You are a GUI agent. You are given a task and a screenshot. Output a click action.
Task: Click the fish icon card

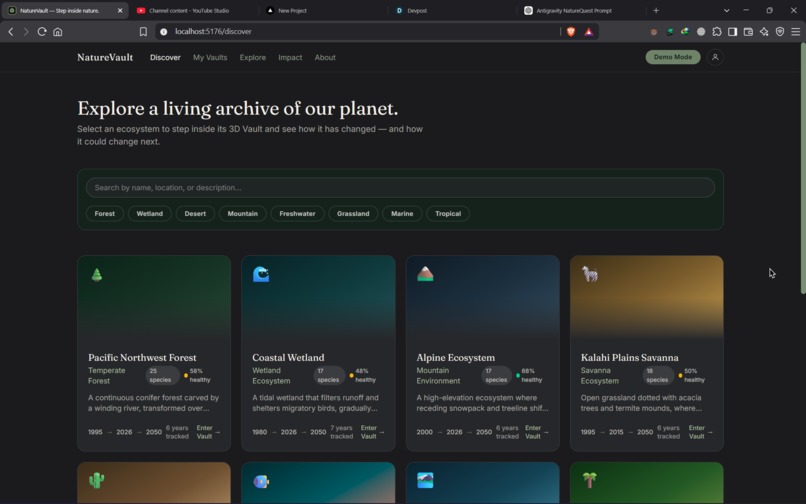tap(261, 481)
